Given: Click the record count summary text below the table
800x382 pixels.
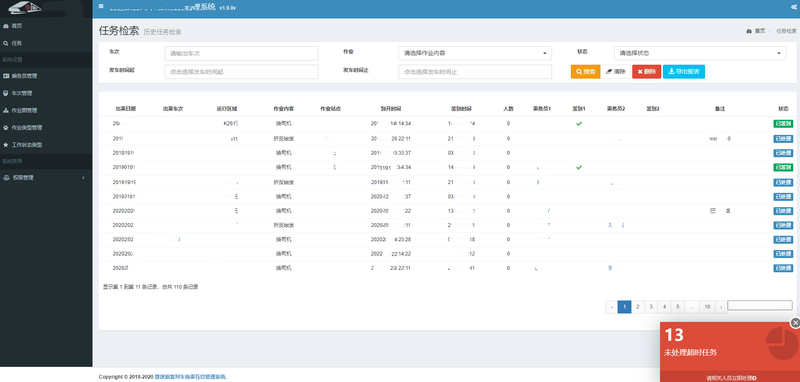Looking at the screenshot, I should pos(151,287).
